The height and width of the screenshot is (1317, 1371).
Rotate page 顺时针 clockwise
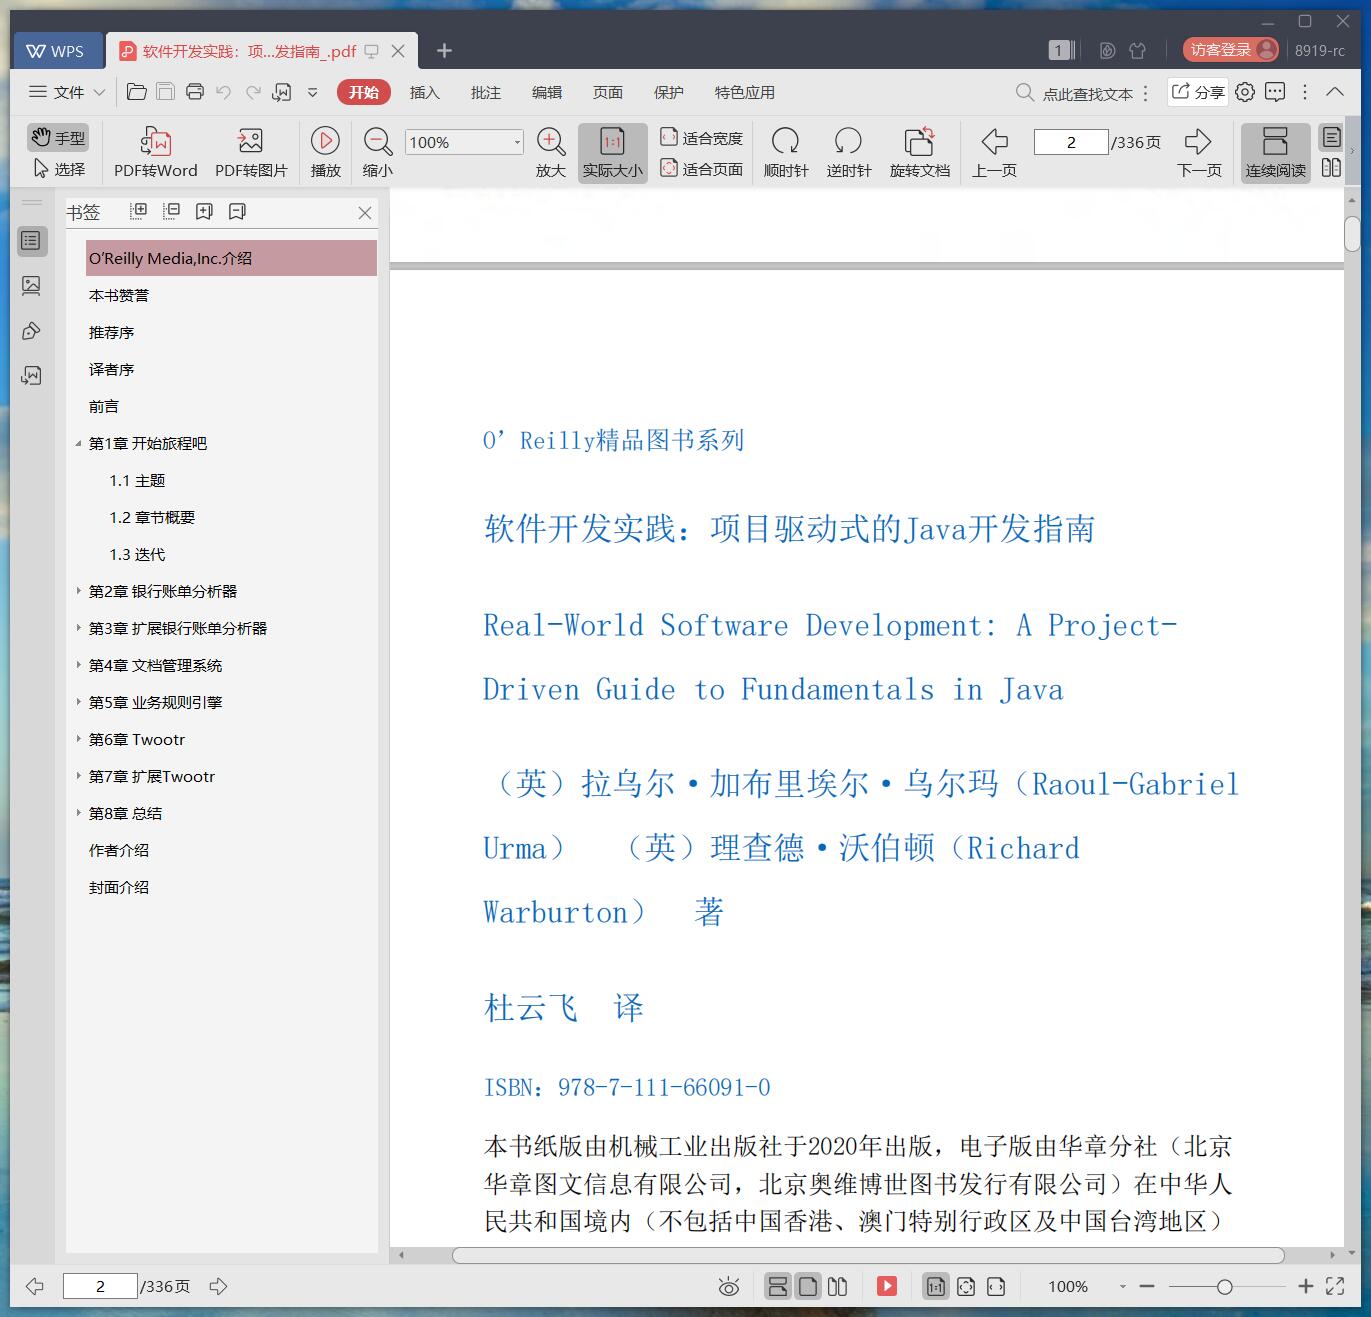pyautogui.click(x=786, y=152)
